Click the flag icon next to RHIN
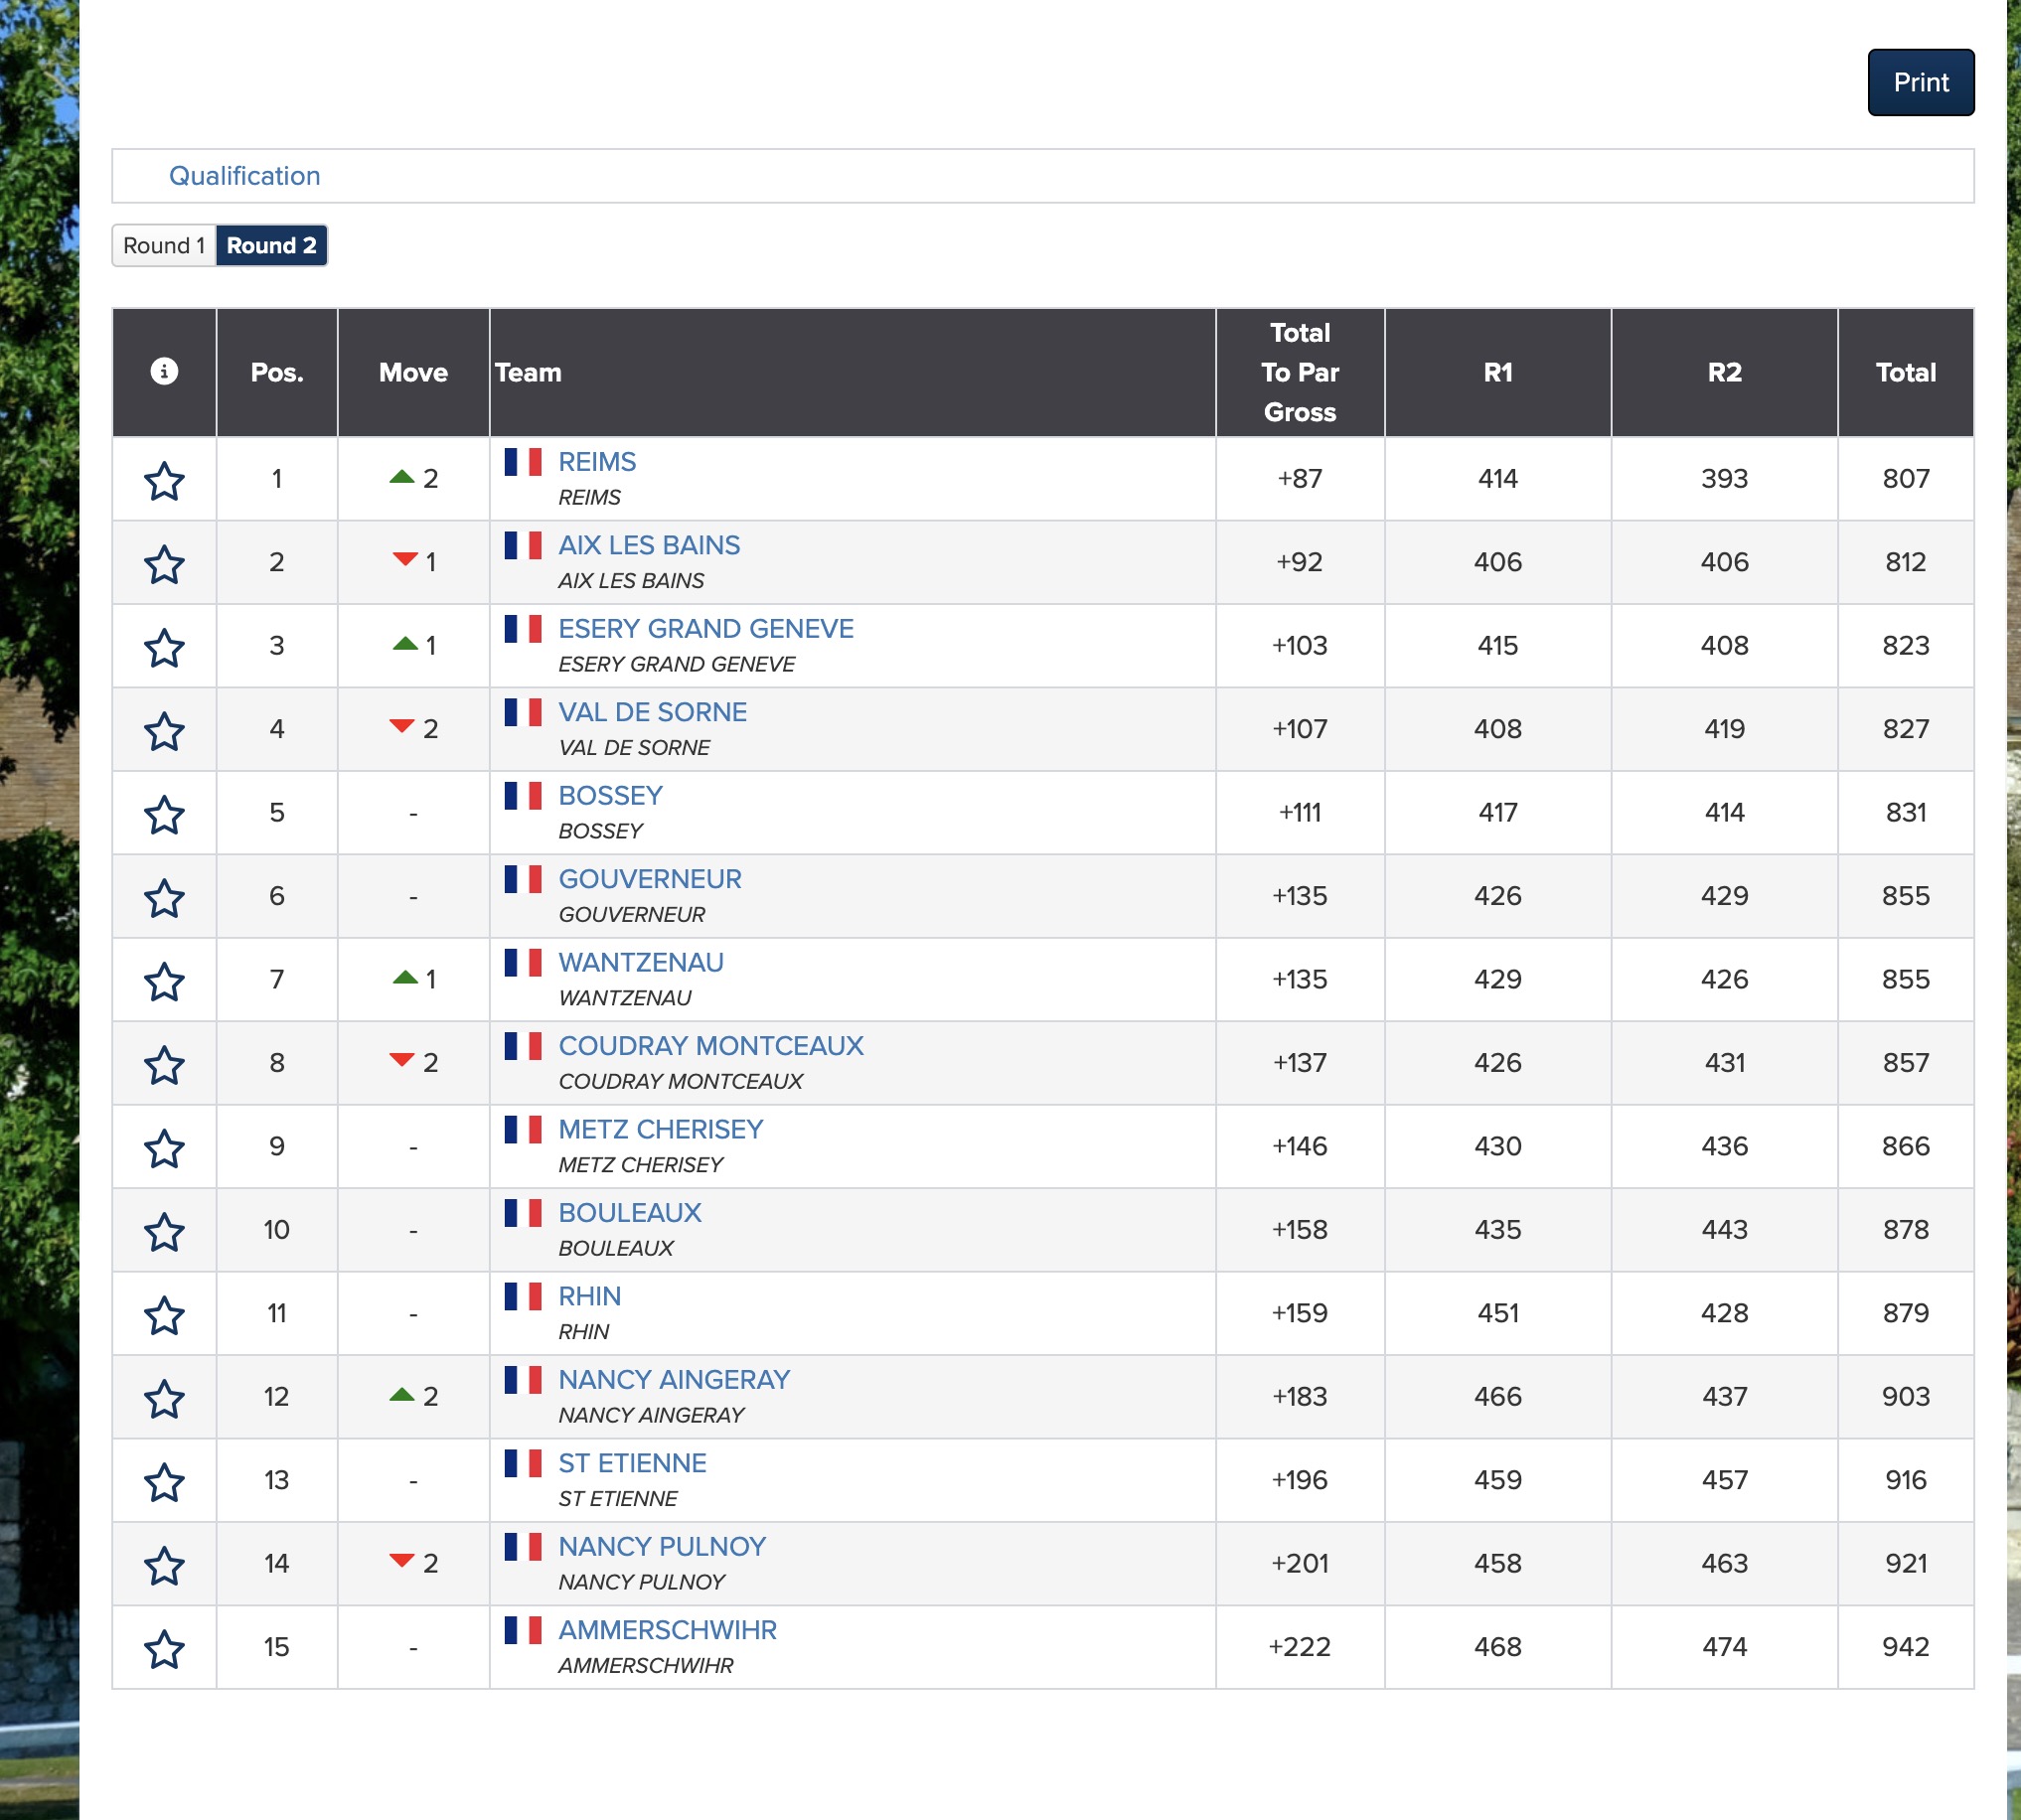The height and width of the screenshot is (1820, 2021). click(523, 1297)
